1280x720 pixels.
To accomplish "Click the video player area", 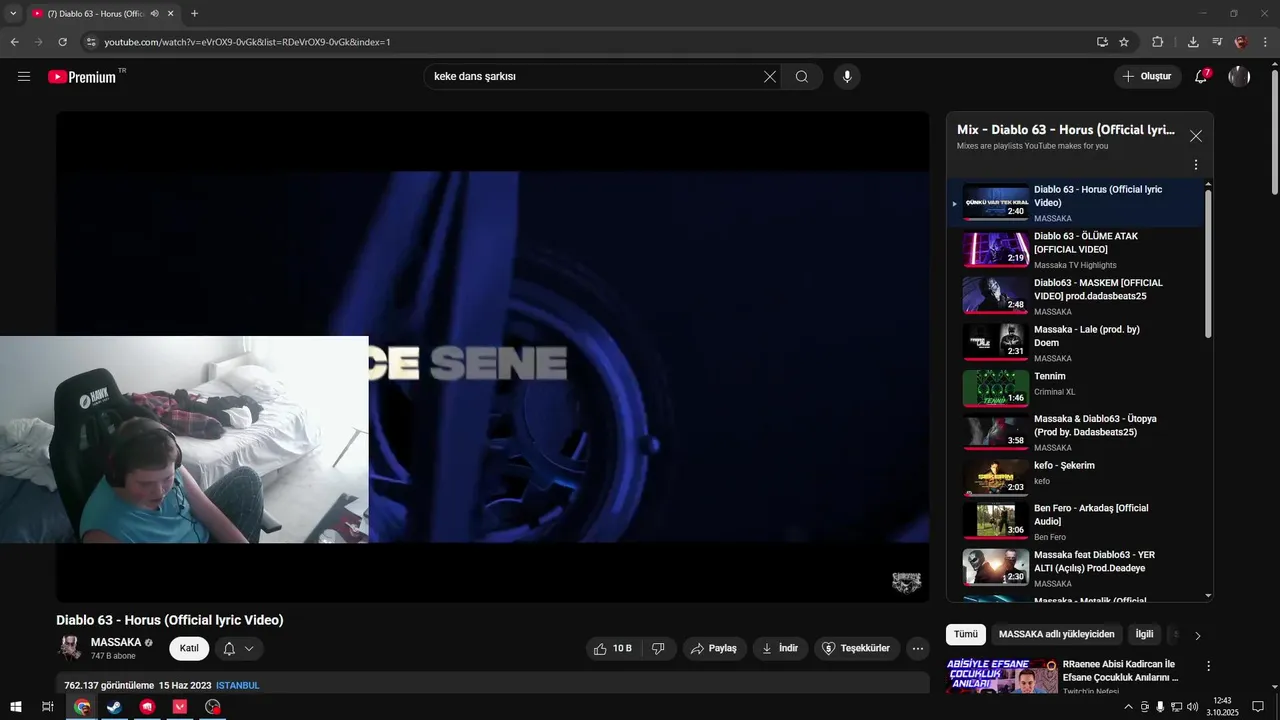I will click(x=492, y=357).
